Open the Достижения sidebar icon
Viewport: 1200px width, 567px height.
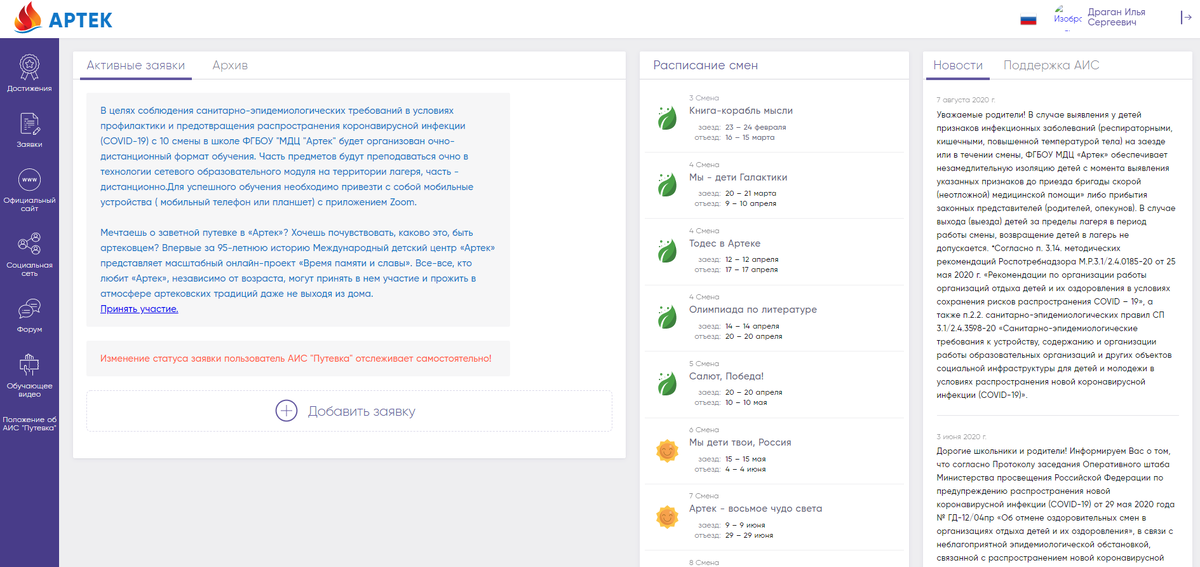pyautogui.click(x=29, y=66)
